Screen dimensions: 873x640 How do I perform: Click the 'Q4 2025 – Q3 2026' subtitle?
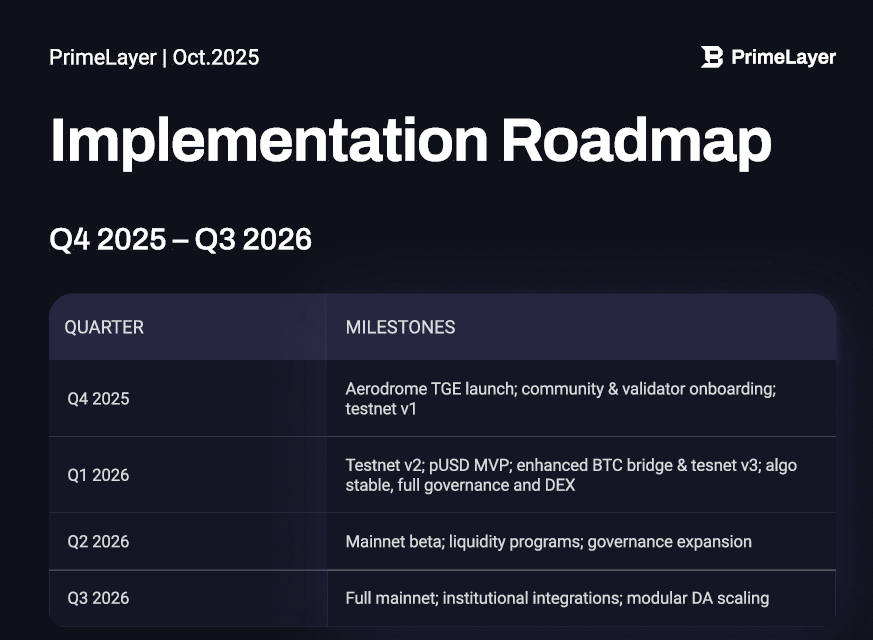180,239
